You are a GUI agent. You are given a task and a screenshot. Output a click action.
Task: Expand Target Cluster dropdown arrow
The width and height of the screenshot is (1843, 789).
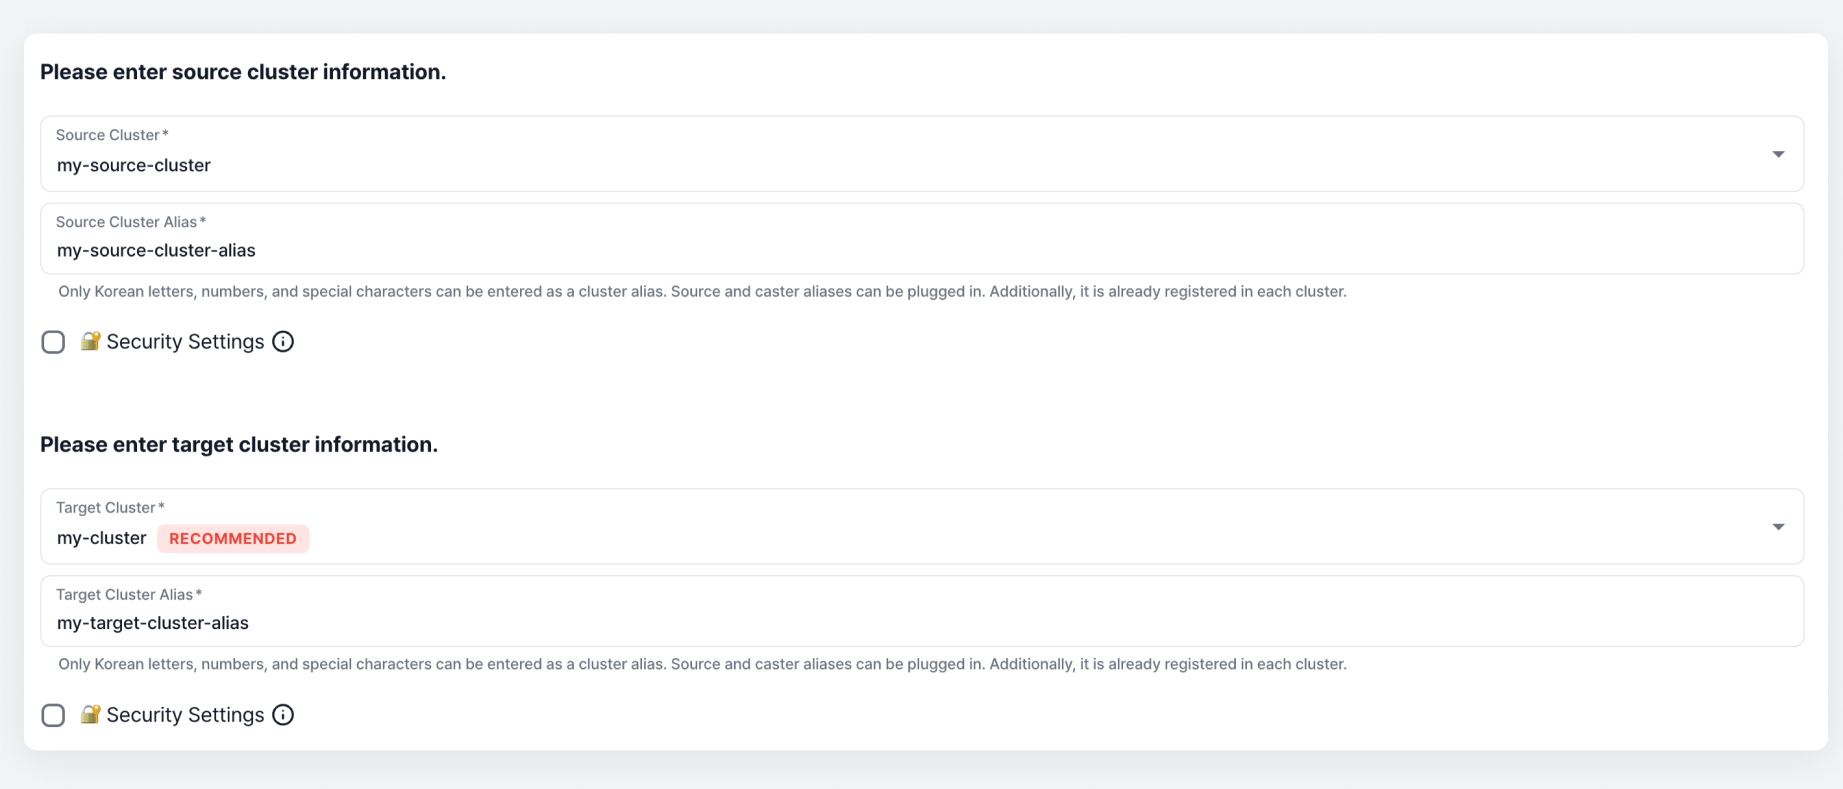pyautogui.click(x=1778, y=527)
